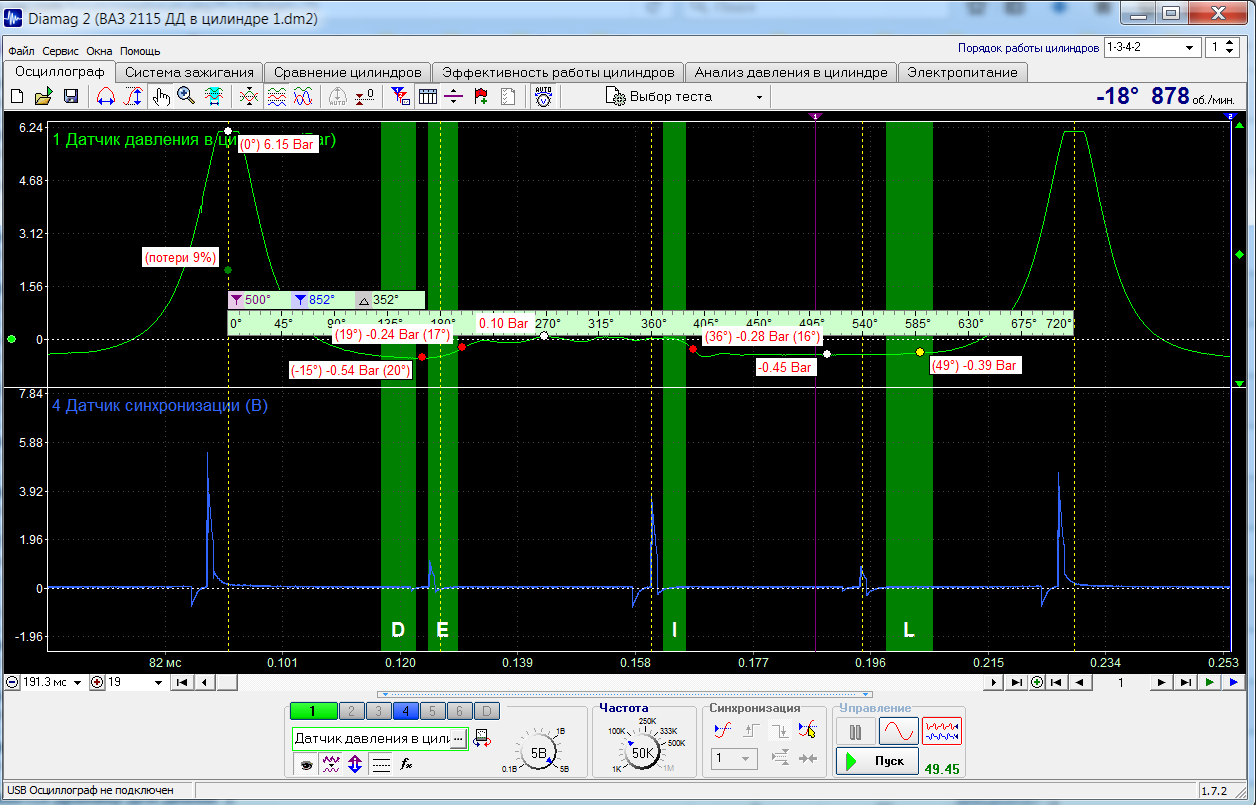Click the overlapping waves compress icon
The height and width of the screenshot is (805, 1256).
249,96
